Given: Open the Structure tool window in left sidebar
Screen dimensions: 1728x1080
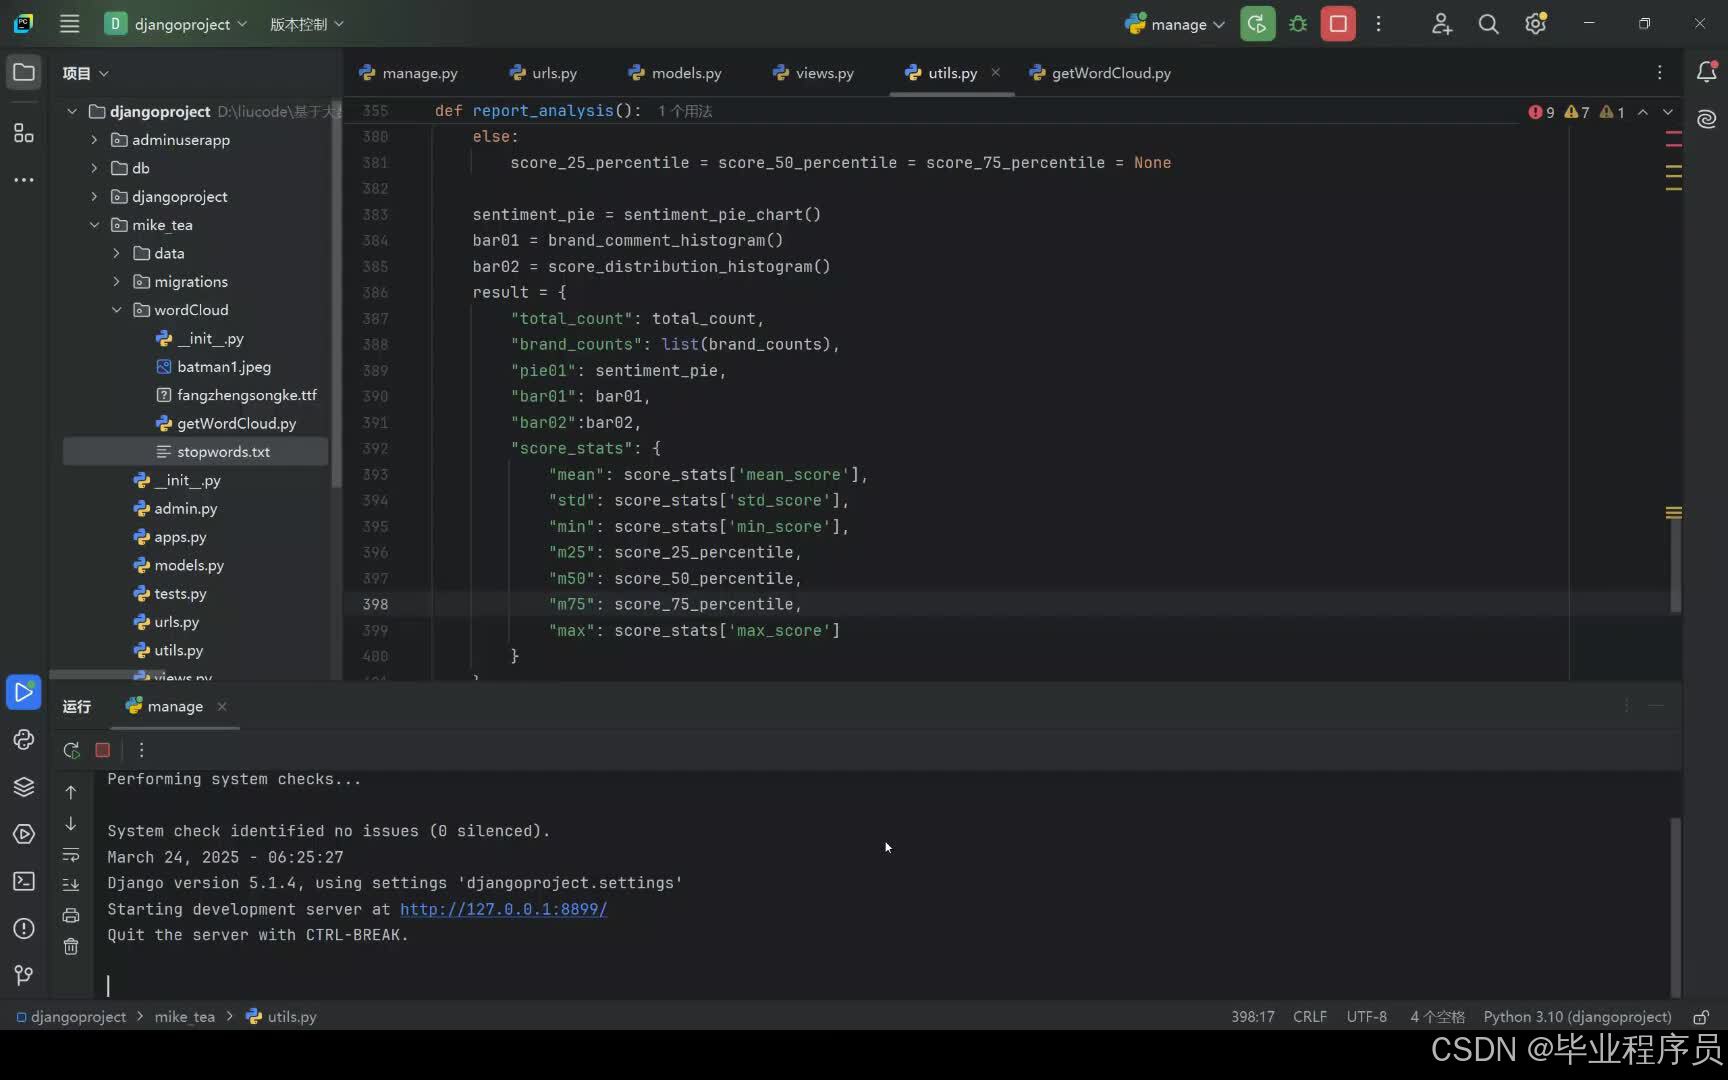Looking at the screenshot, I should pos(24,133).
